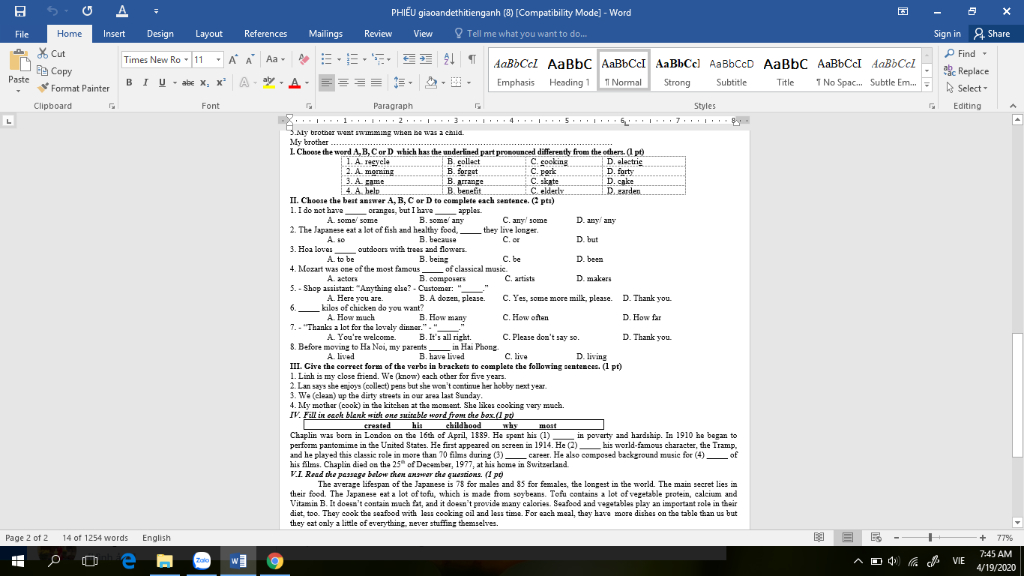
Task: Click zoom slider handle
Action: tap(930, 537)
